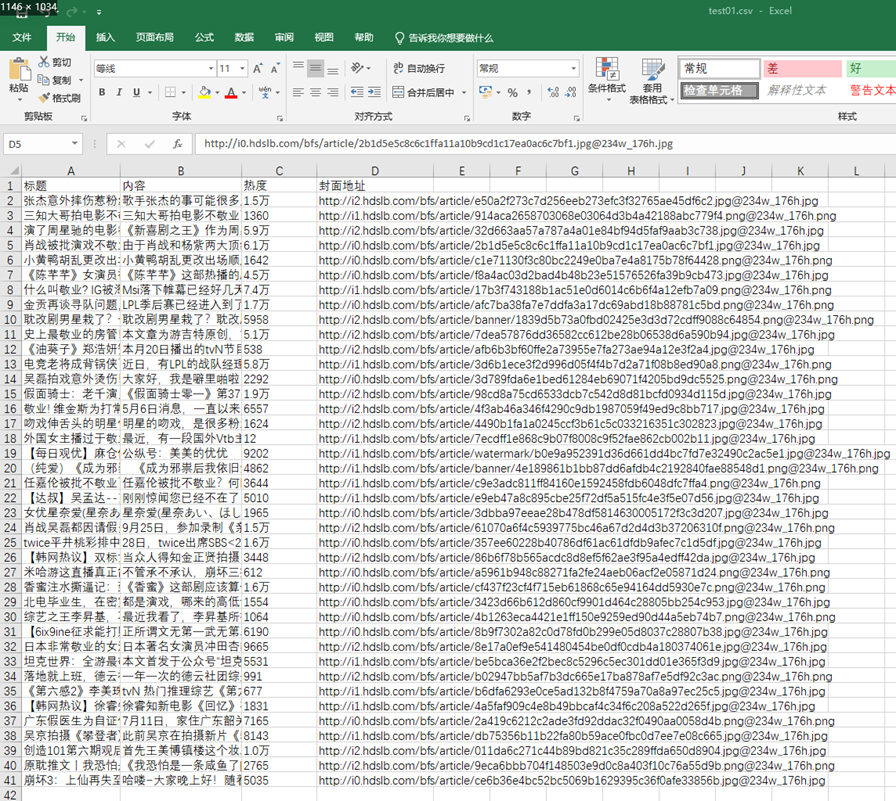
Task: Open the Font dialog launcher
Action: coord(280,118)
